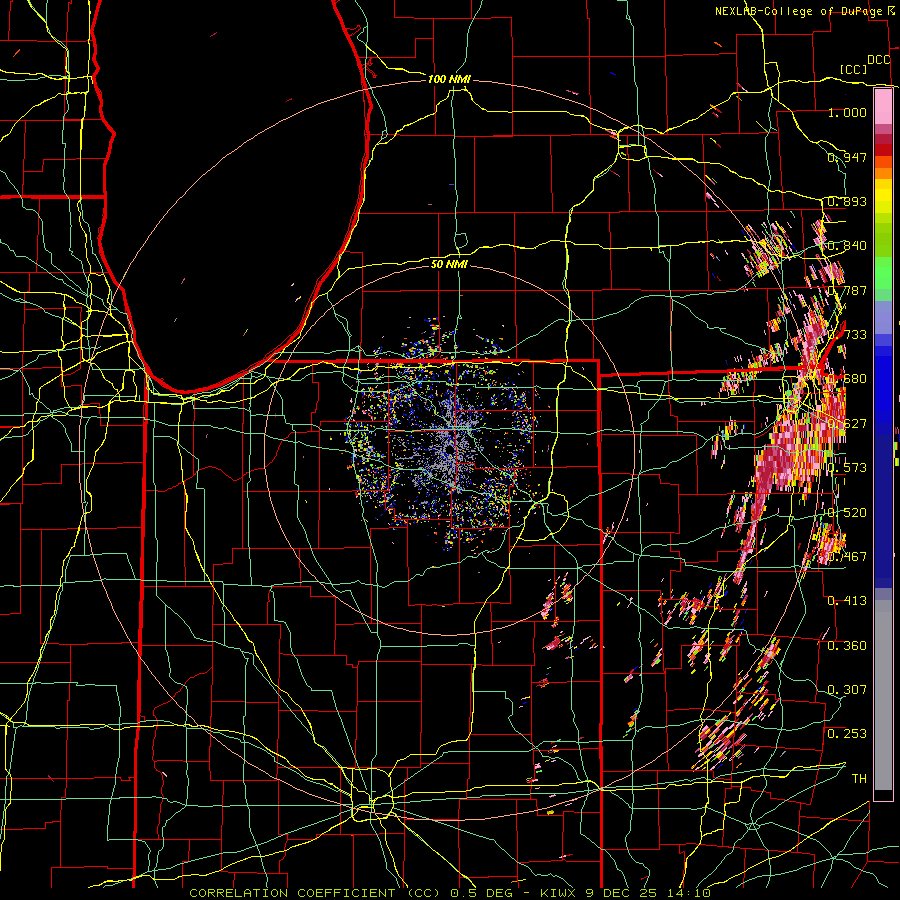Click the Correlation Coefficient product caption
The height and width of the screenshot is (900, 900).
pyautogui.click(x=449, y=893)
